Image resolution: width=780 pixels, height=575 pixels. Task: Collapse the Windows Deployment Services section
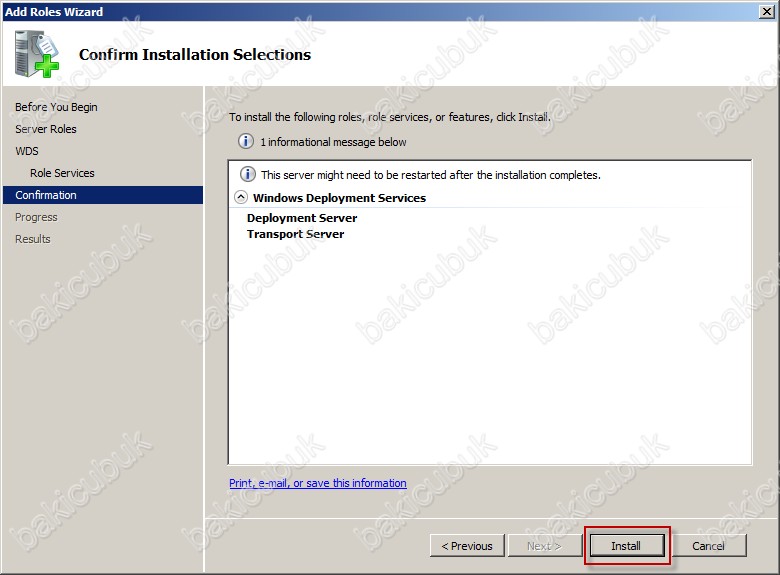[241, 197]
